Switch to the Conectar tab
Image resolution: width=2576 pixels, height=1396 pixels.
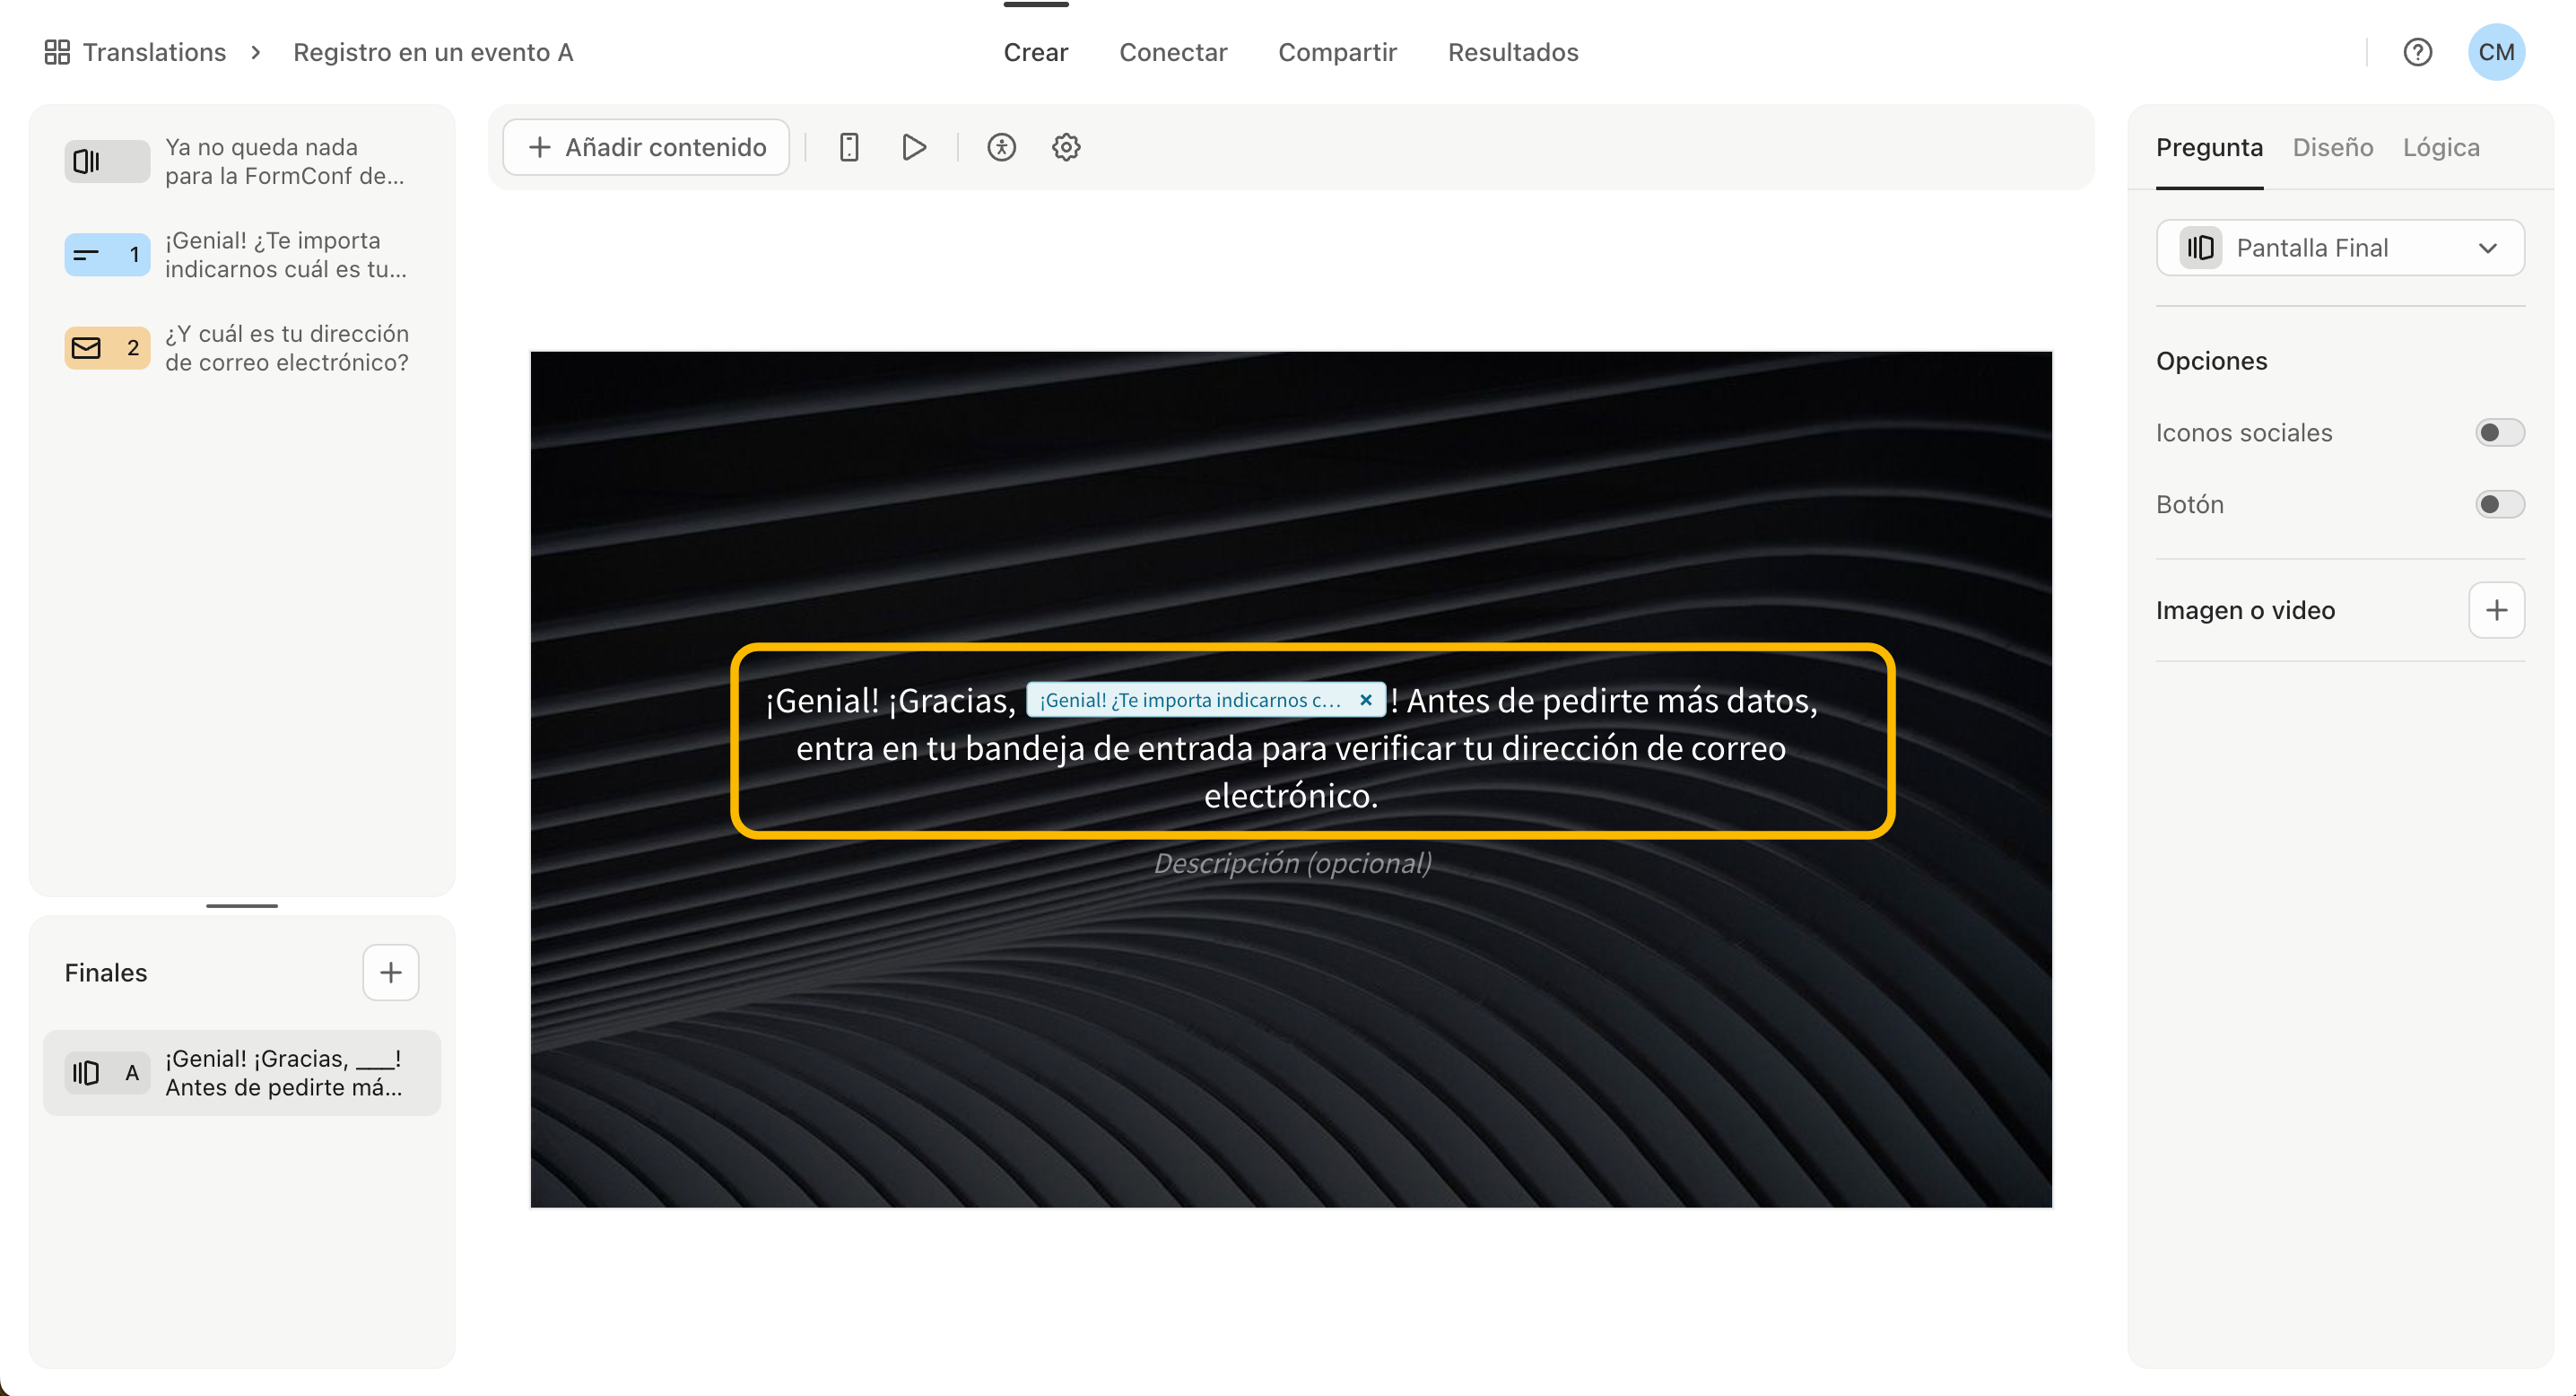1172,52
